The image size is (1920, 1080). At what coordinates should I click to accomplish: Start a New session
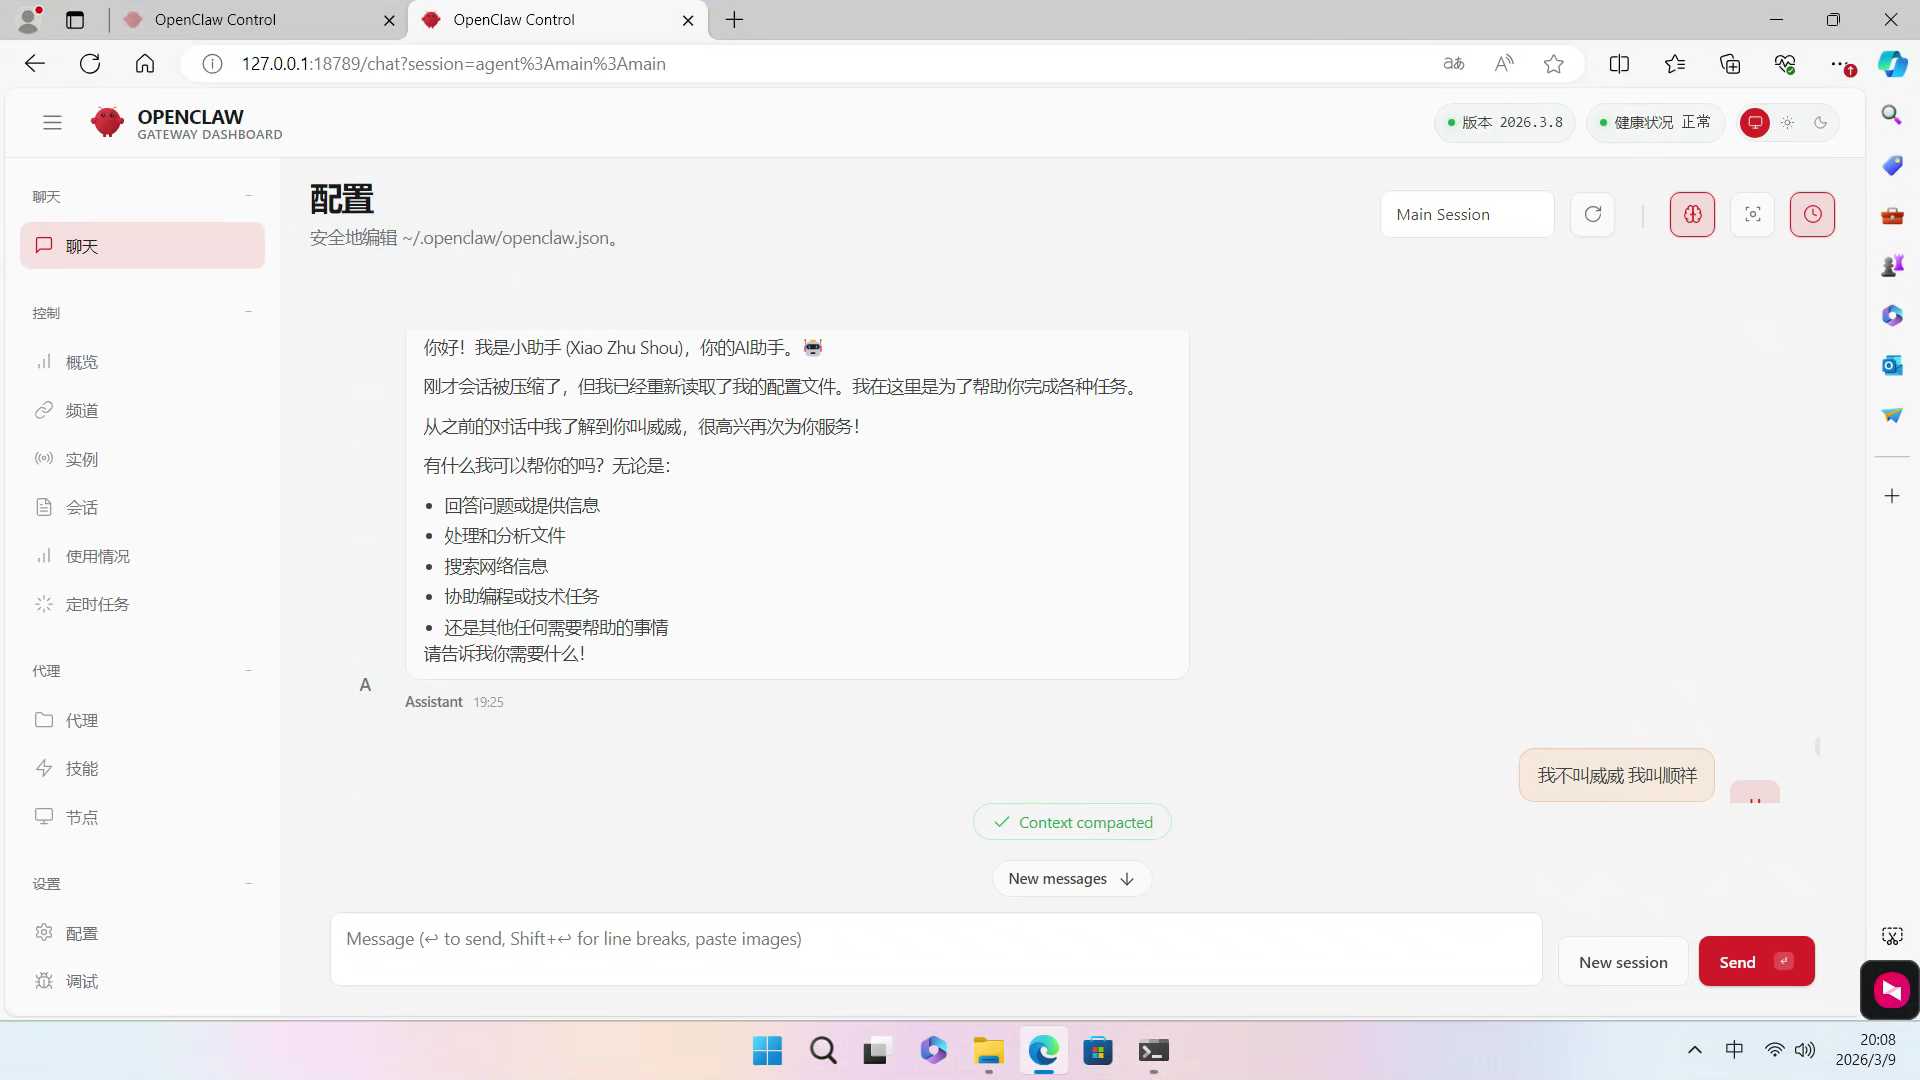[x=1622, y=961]
